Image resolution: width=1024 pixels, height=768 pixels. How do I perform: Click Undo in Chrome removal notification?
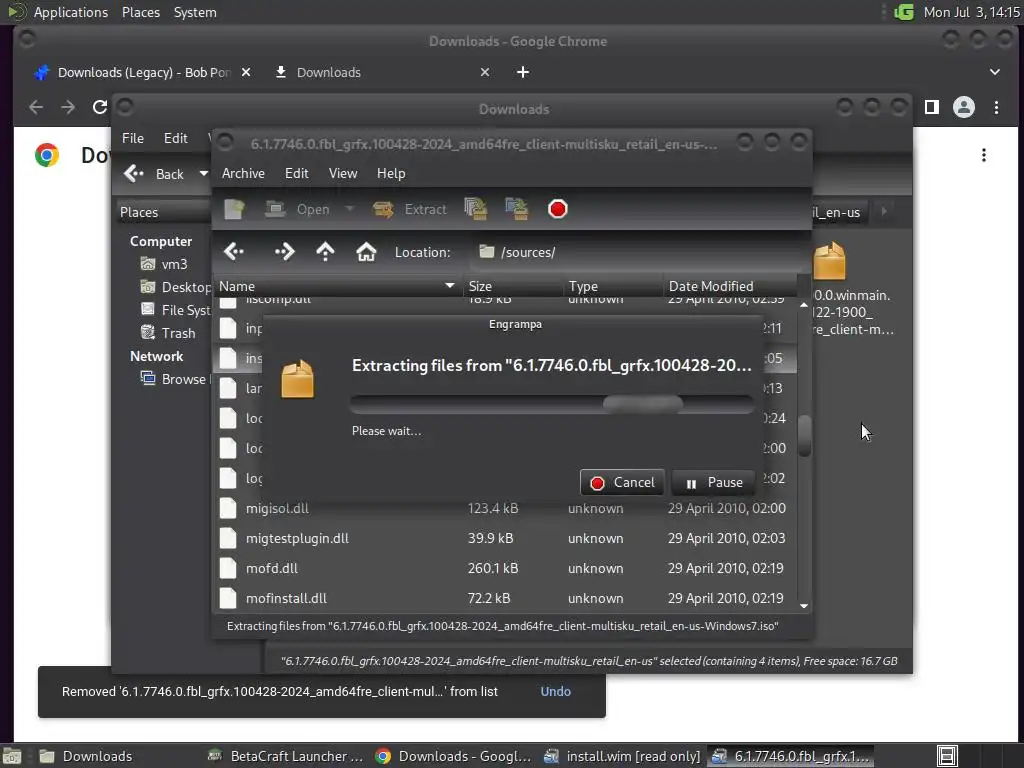pyautogui.click(x=555, y=692)
